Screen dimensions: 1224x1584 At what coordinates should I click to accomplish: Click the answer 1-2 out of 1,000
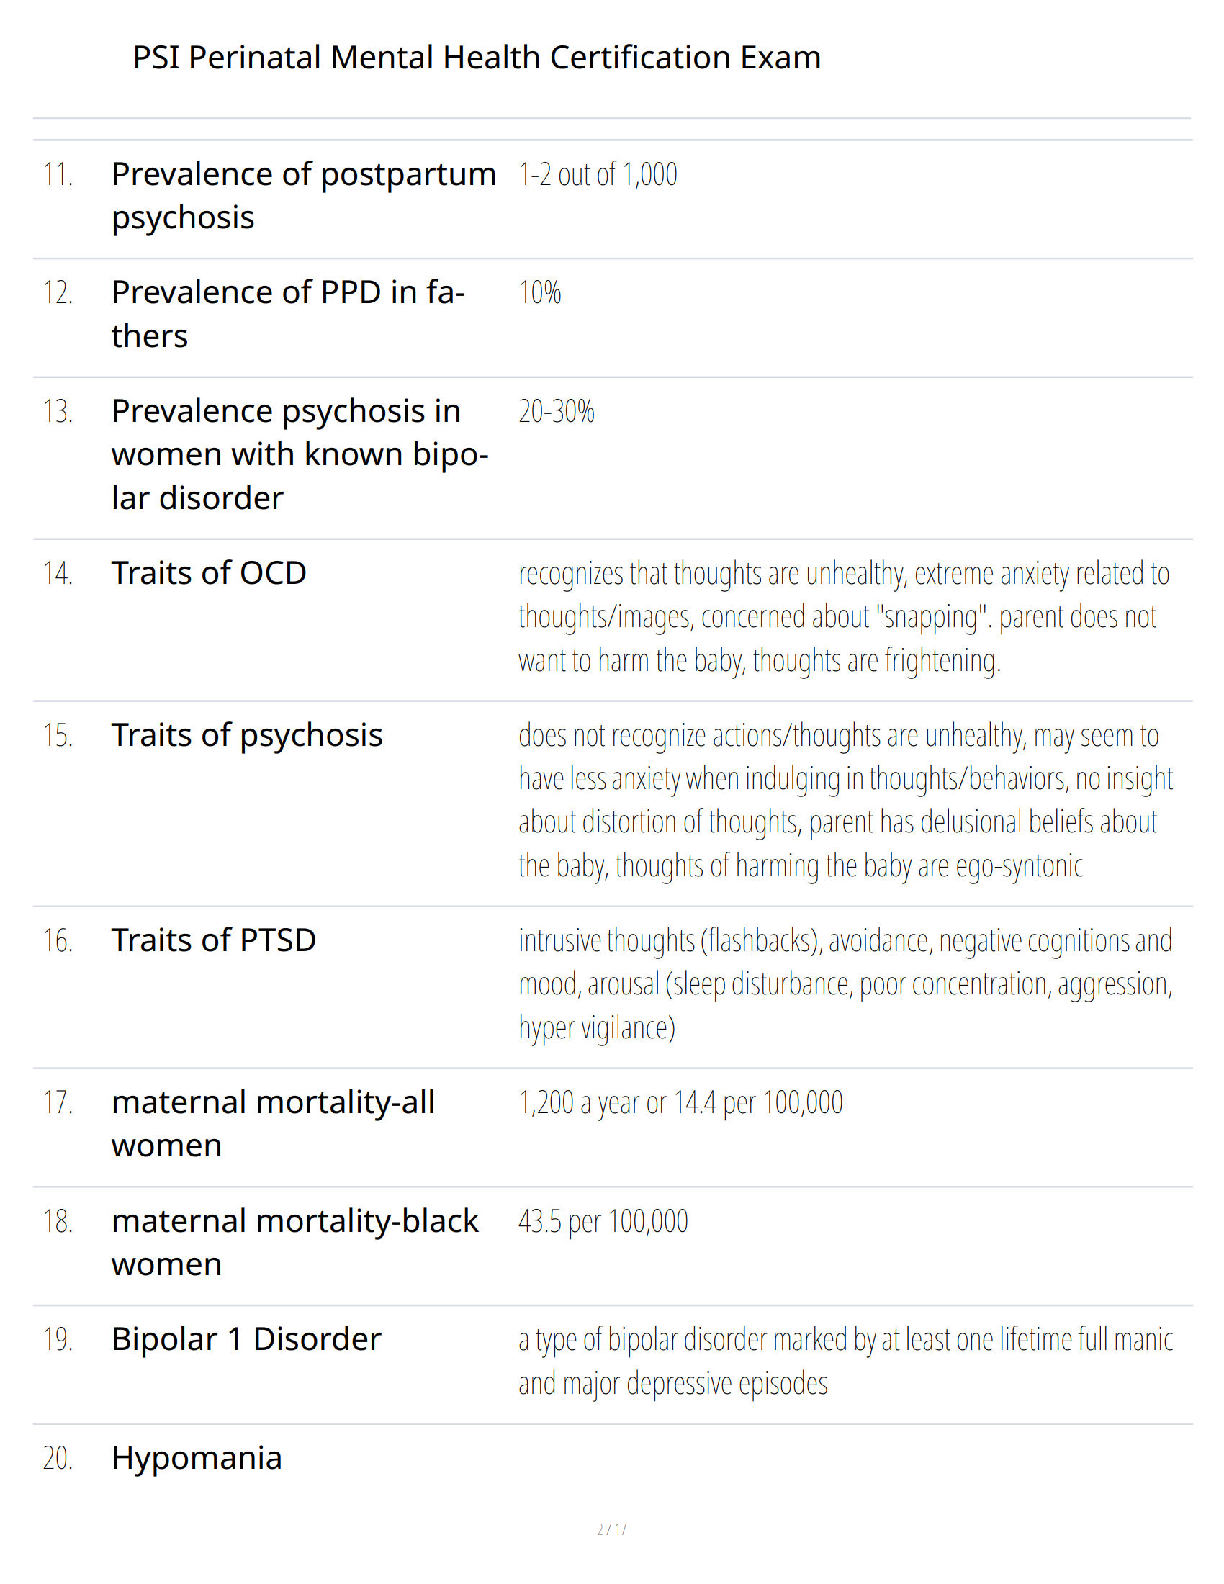pos(598,175)
